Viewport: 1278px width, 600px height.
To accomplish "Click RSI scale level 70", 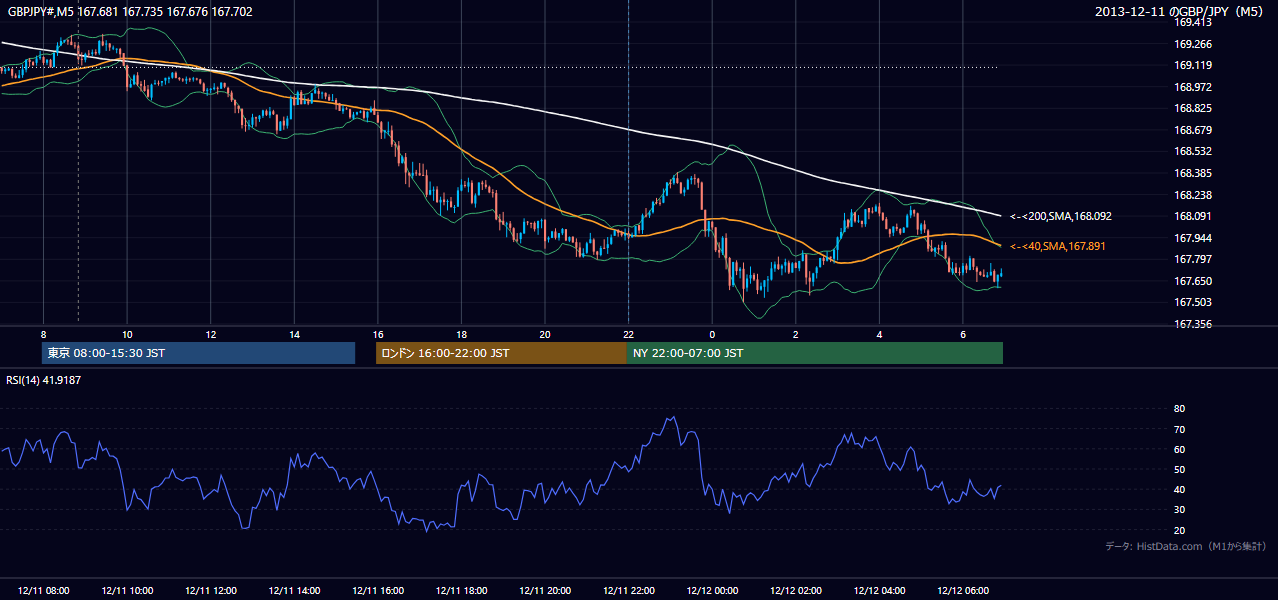I will click(x=1179, y=429).
